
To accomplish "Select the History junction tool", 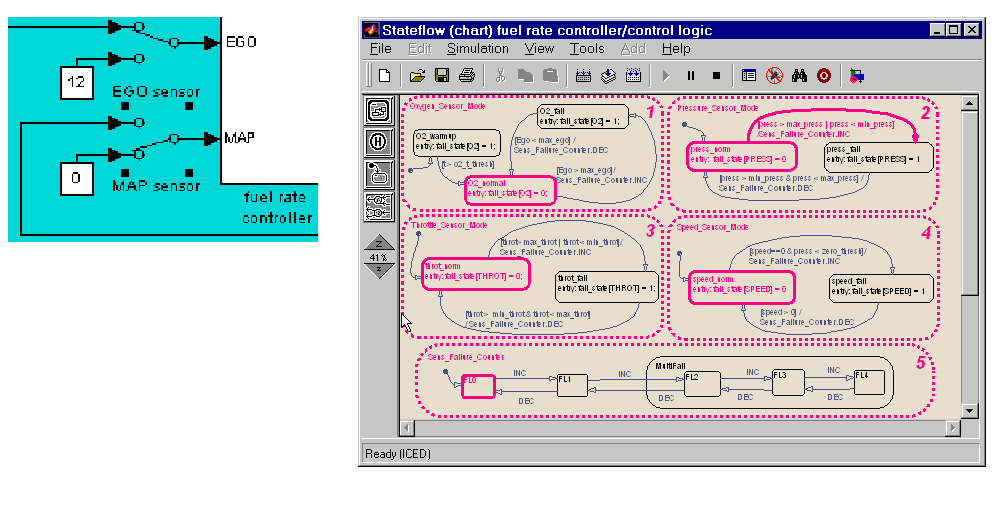I will (378, 142).
